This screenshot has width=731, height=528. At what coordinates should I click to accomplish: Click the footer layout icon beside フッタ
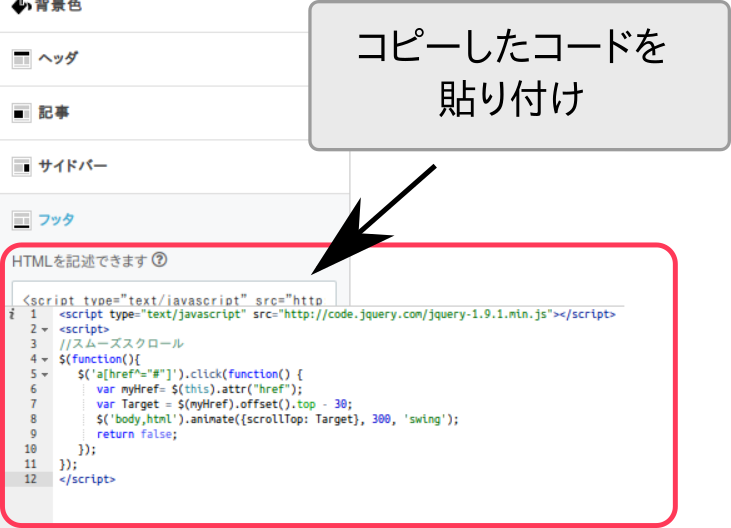click(21, 220)
